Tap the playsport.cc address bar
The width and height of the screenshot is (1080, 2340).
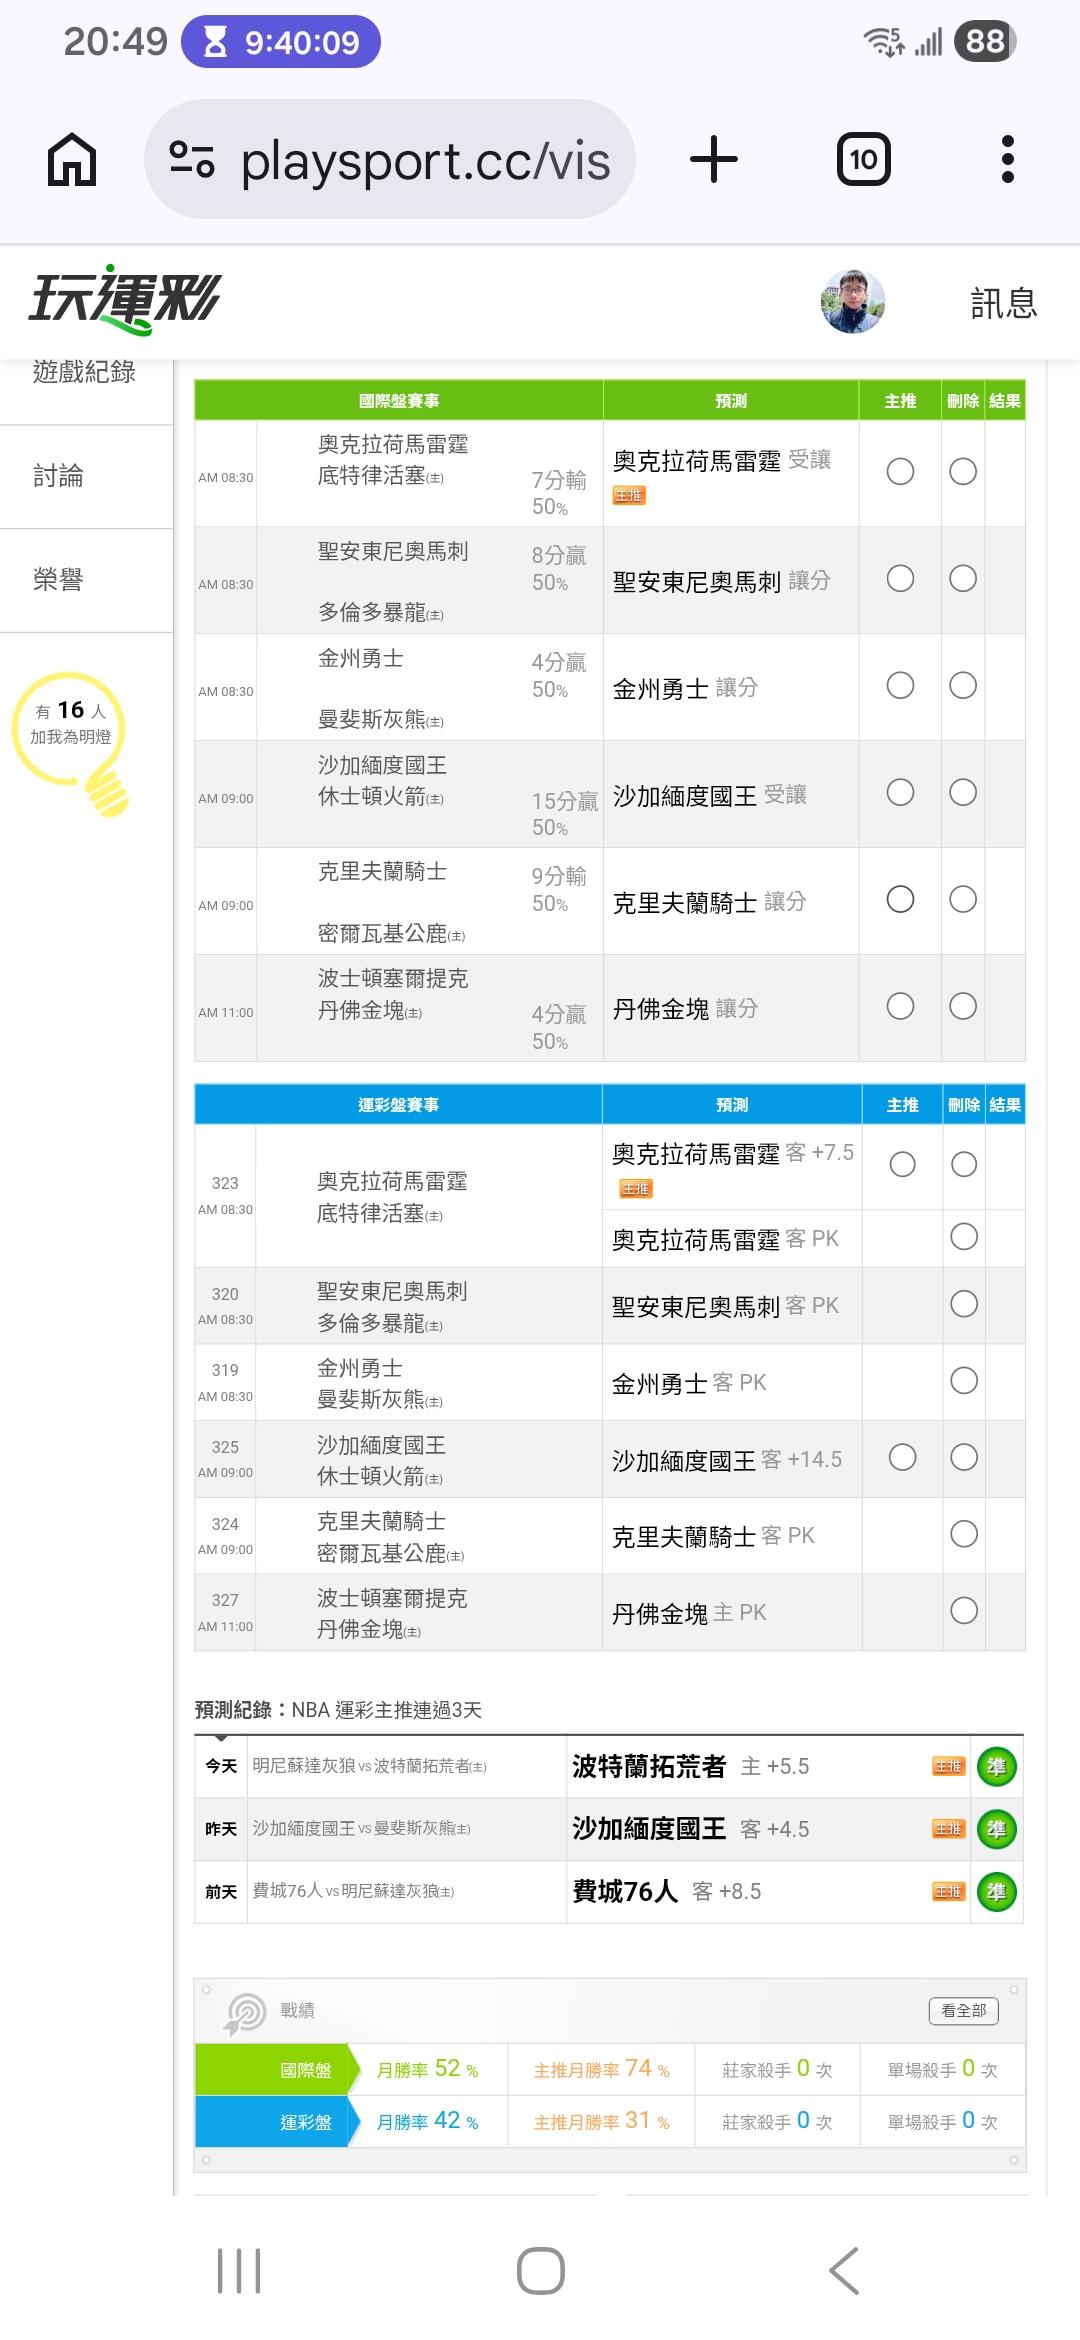(425, 160)
